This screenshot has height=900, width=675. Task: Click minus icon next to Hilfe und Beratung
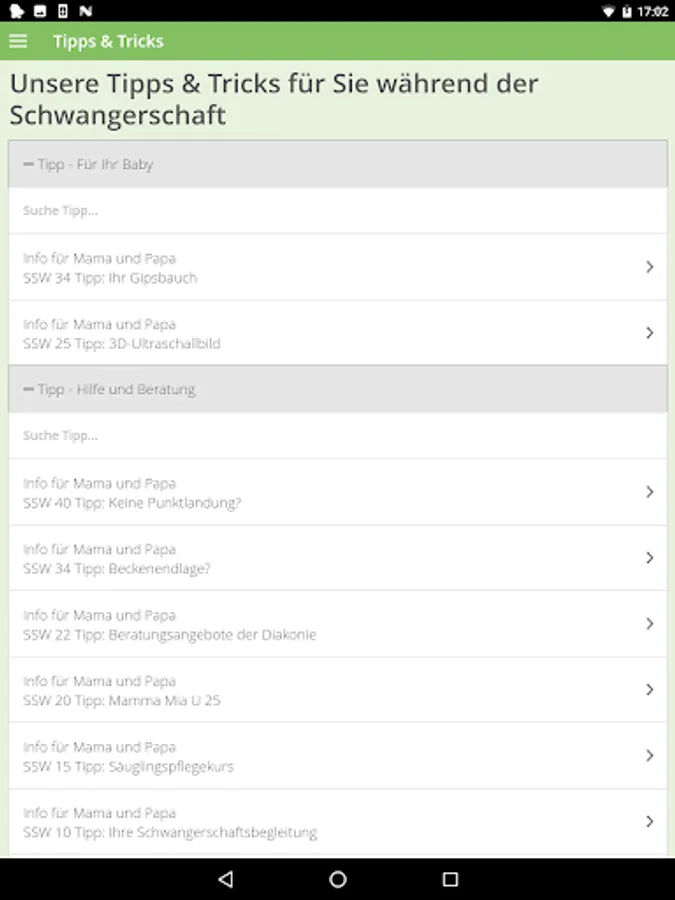pyautogui.click(x=28, y=389)
